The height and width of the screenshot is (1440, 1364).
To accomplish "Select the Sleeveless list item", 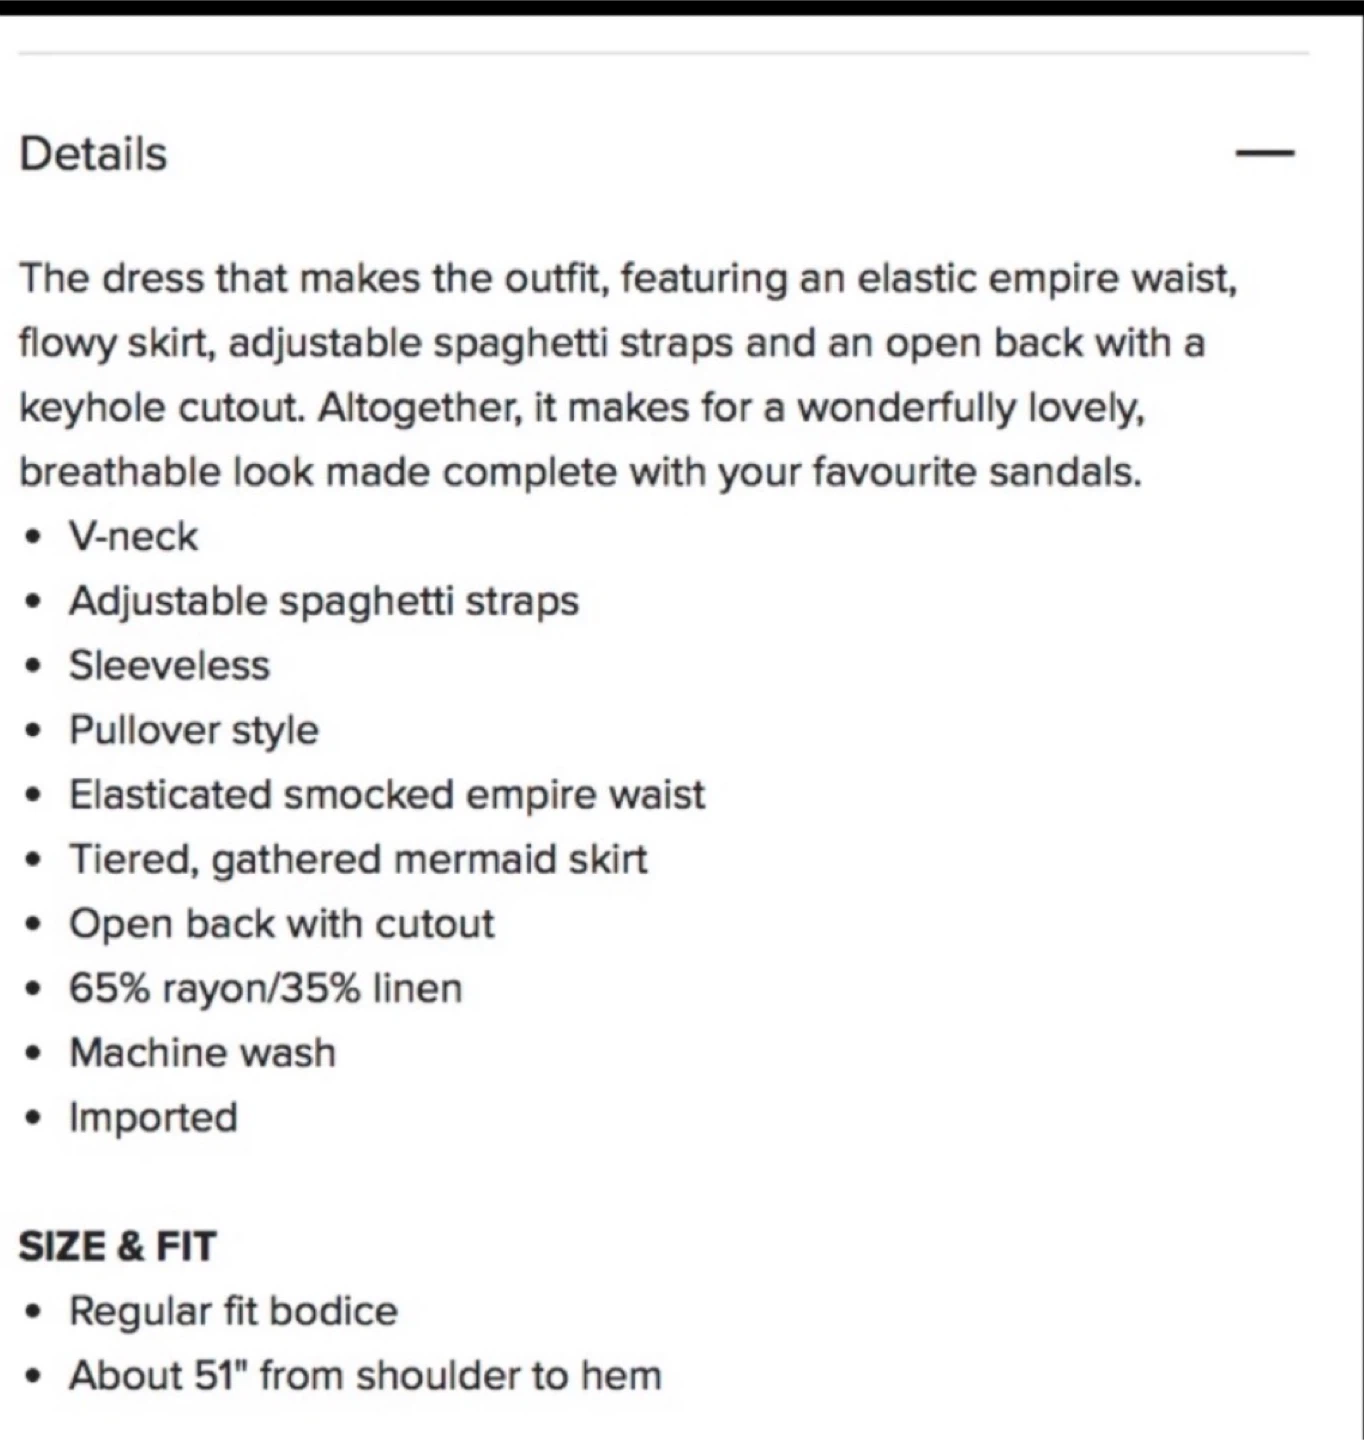I will (x=169, y=666).
